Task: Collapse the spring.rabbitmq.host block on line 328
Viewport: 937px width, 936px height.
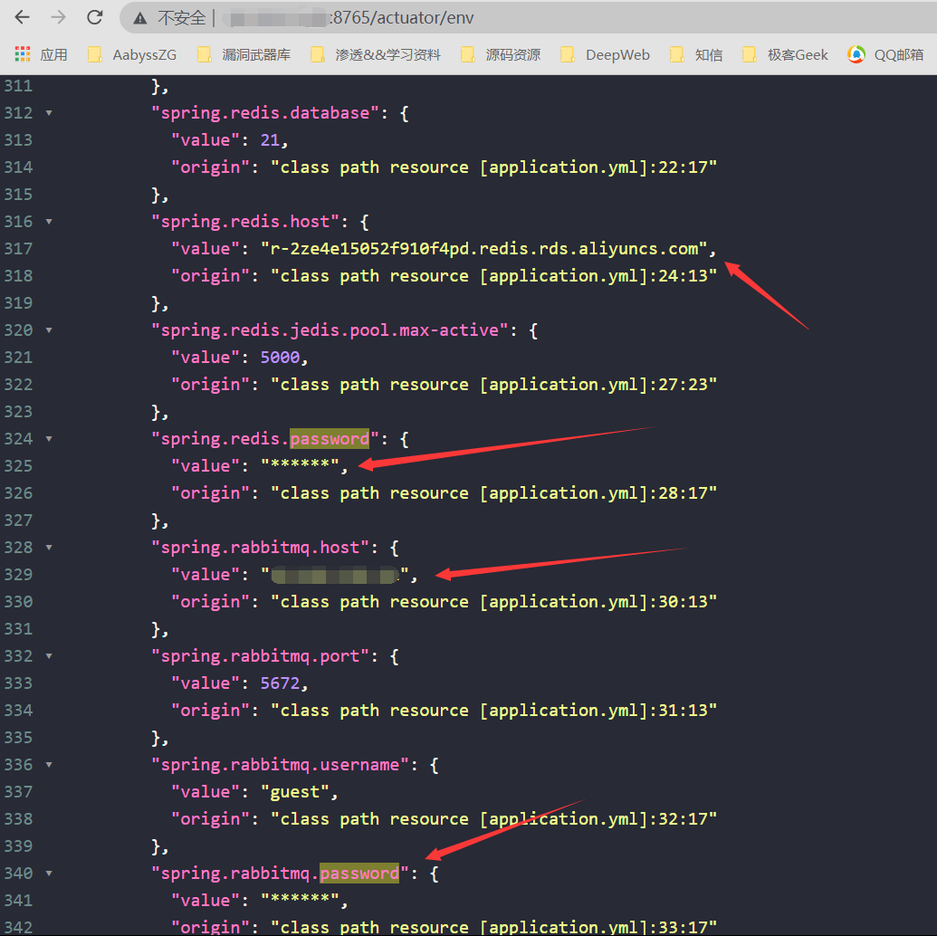Action: click(x=49, y=547)
